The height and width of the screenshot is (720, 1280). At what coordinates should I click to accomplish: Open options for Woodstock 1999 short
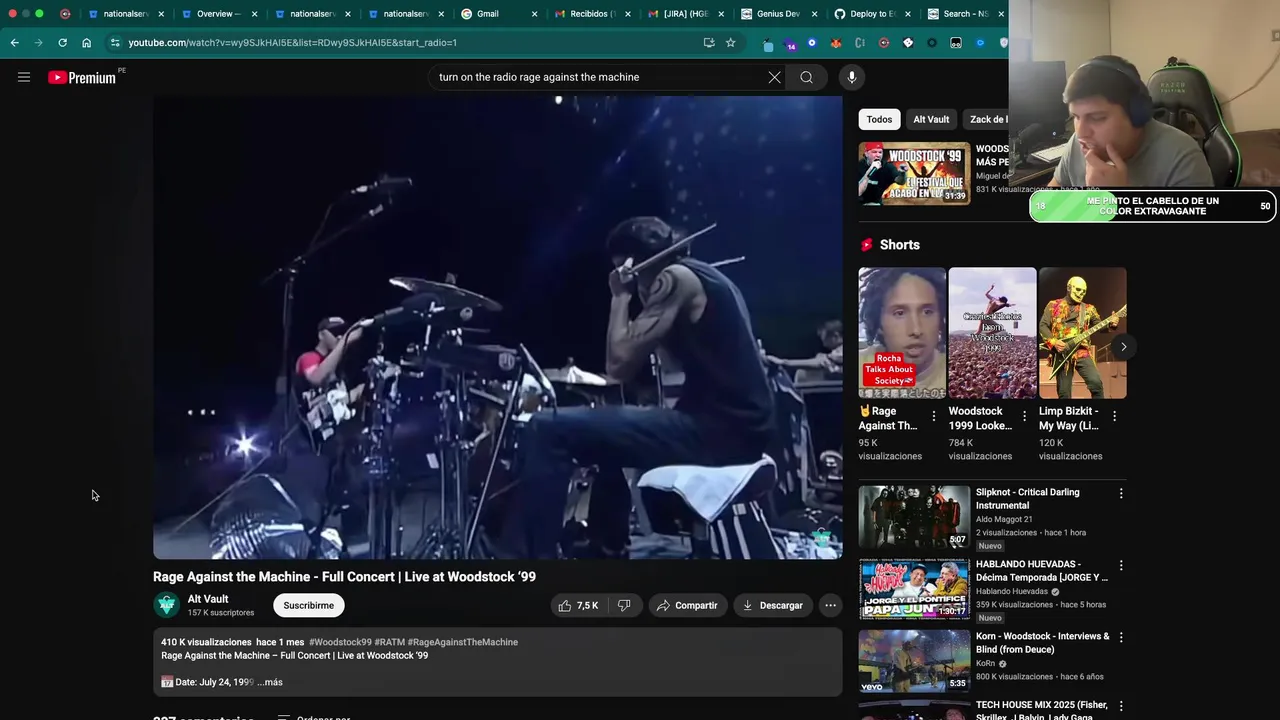pyautogui.click(x=1024, y=416)
